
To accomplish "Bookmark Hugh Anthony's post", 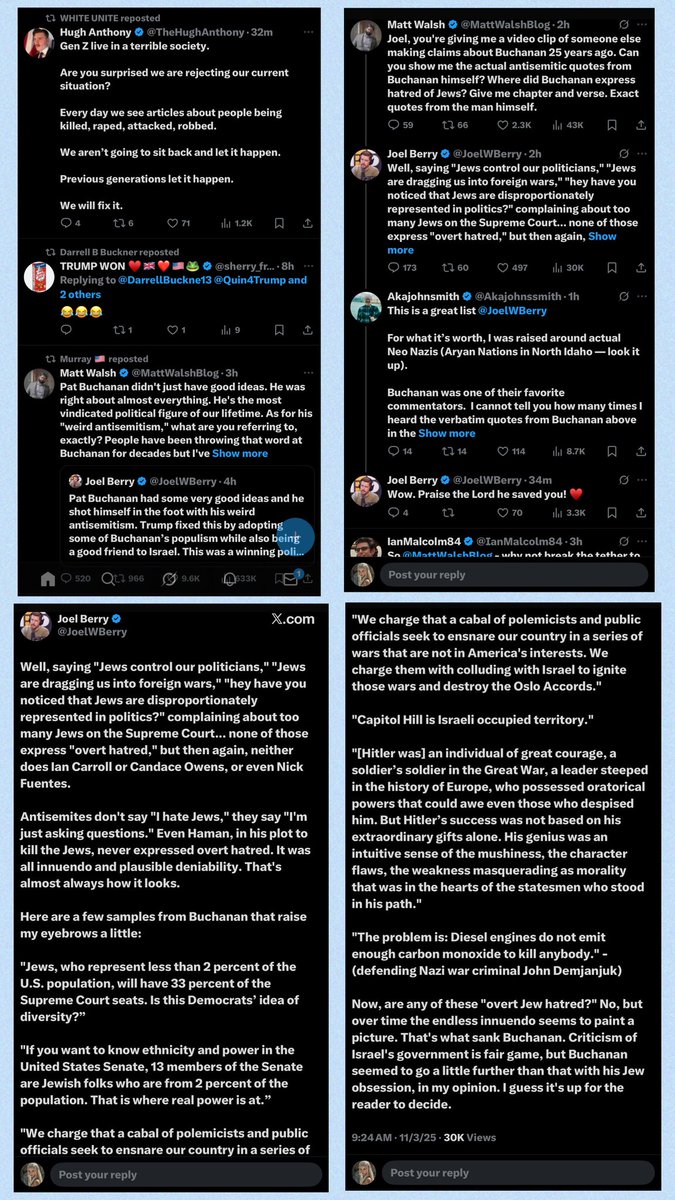I will [280, 222].
